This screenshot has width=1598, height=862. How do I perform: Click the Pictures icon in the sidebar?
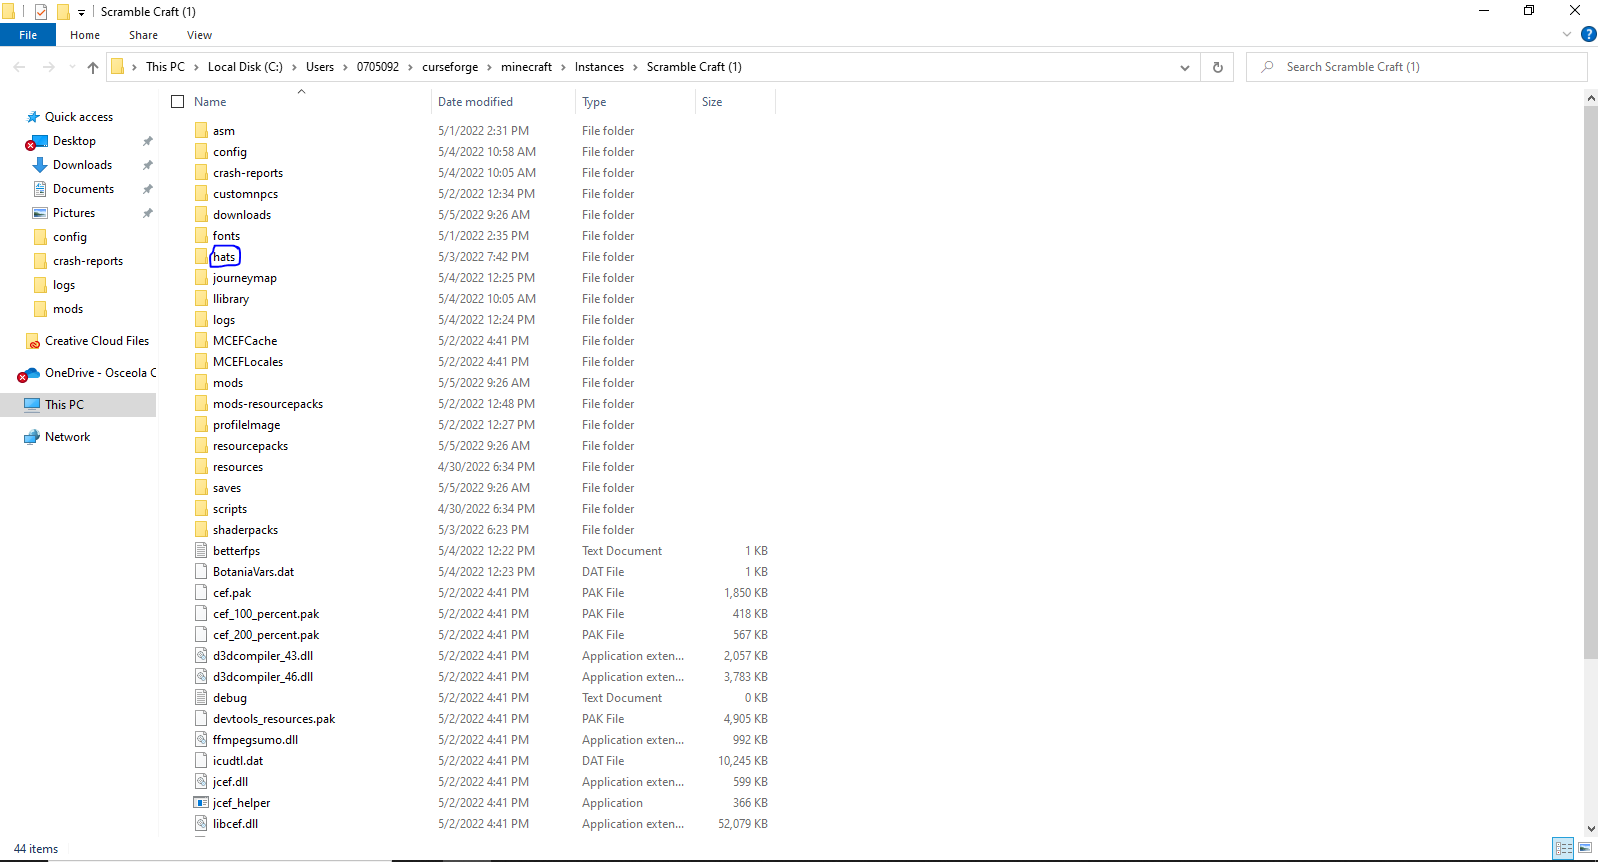[40, 213]
